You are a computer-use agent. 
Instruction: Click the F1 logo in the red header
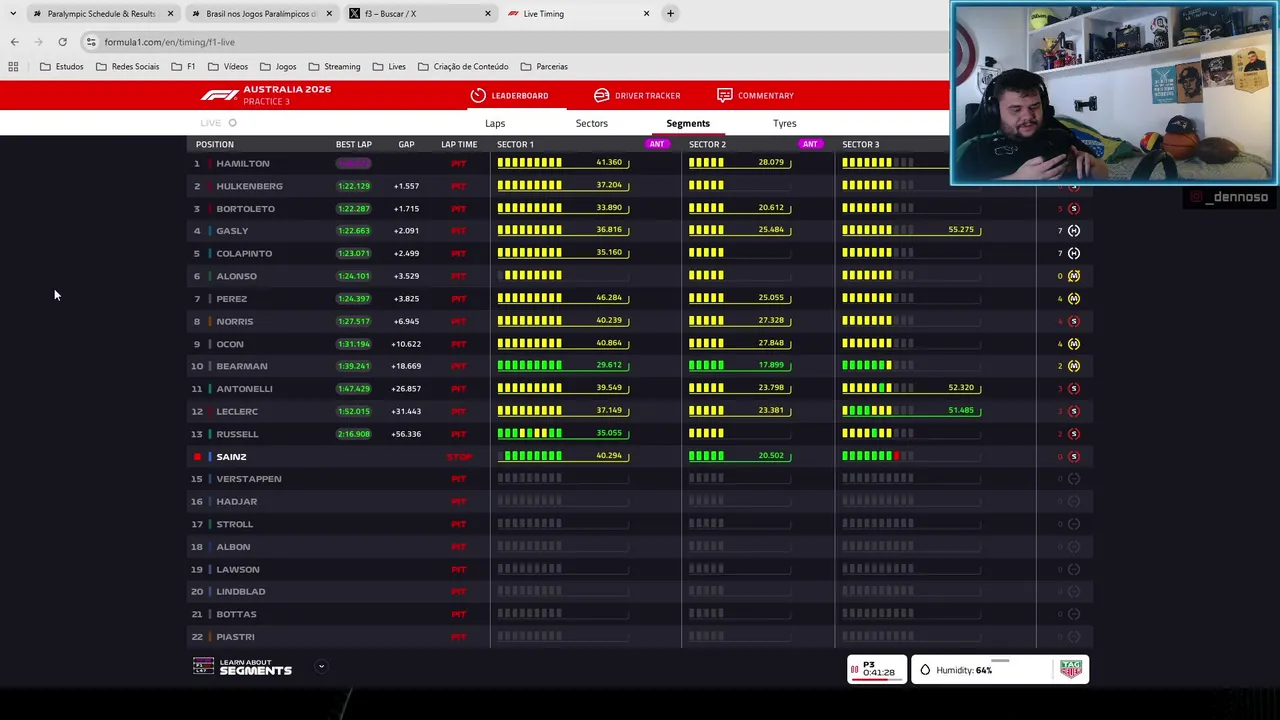[219, 95]
